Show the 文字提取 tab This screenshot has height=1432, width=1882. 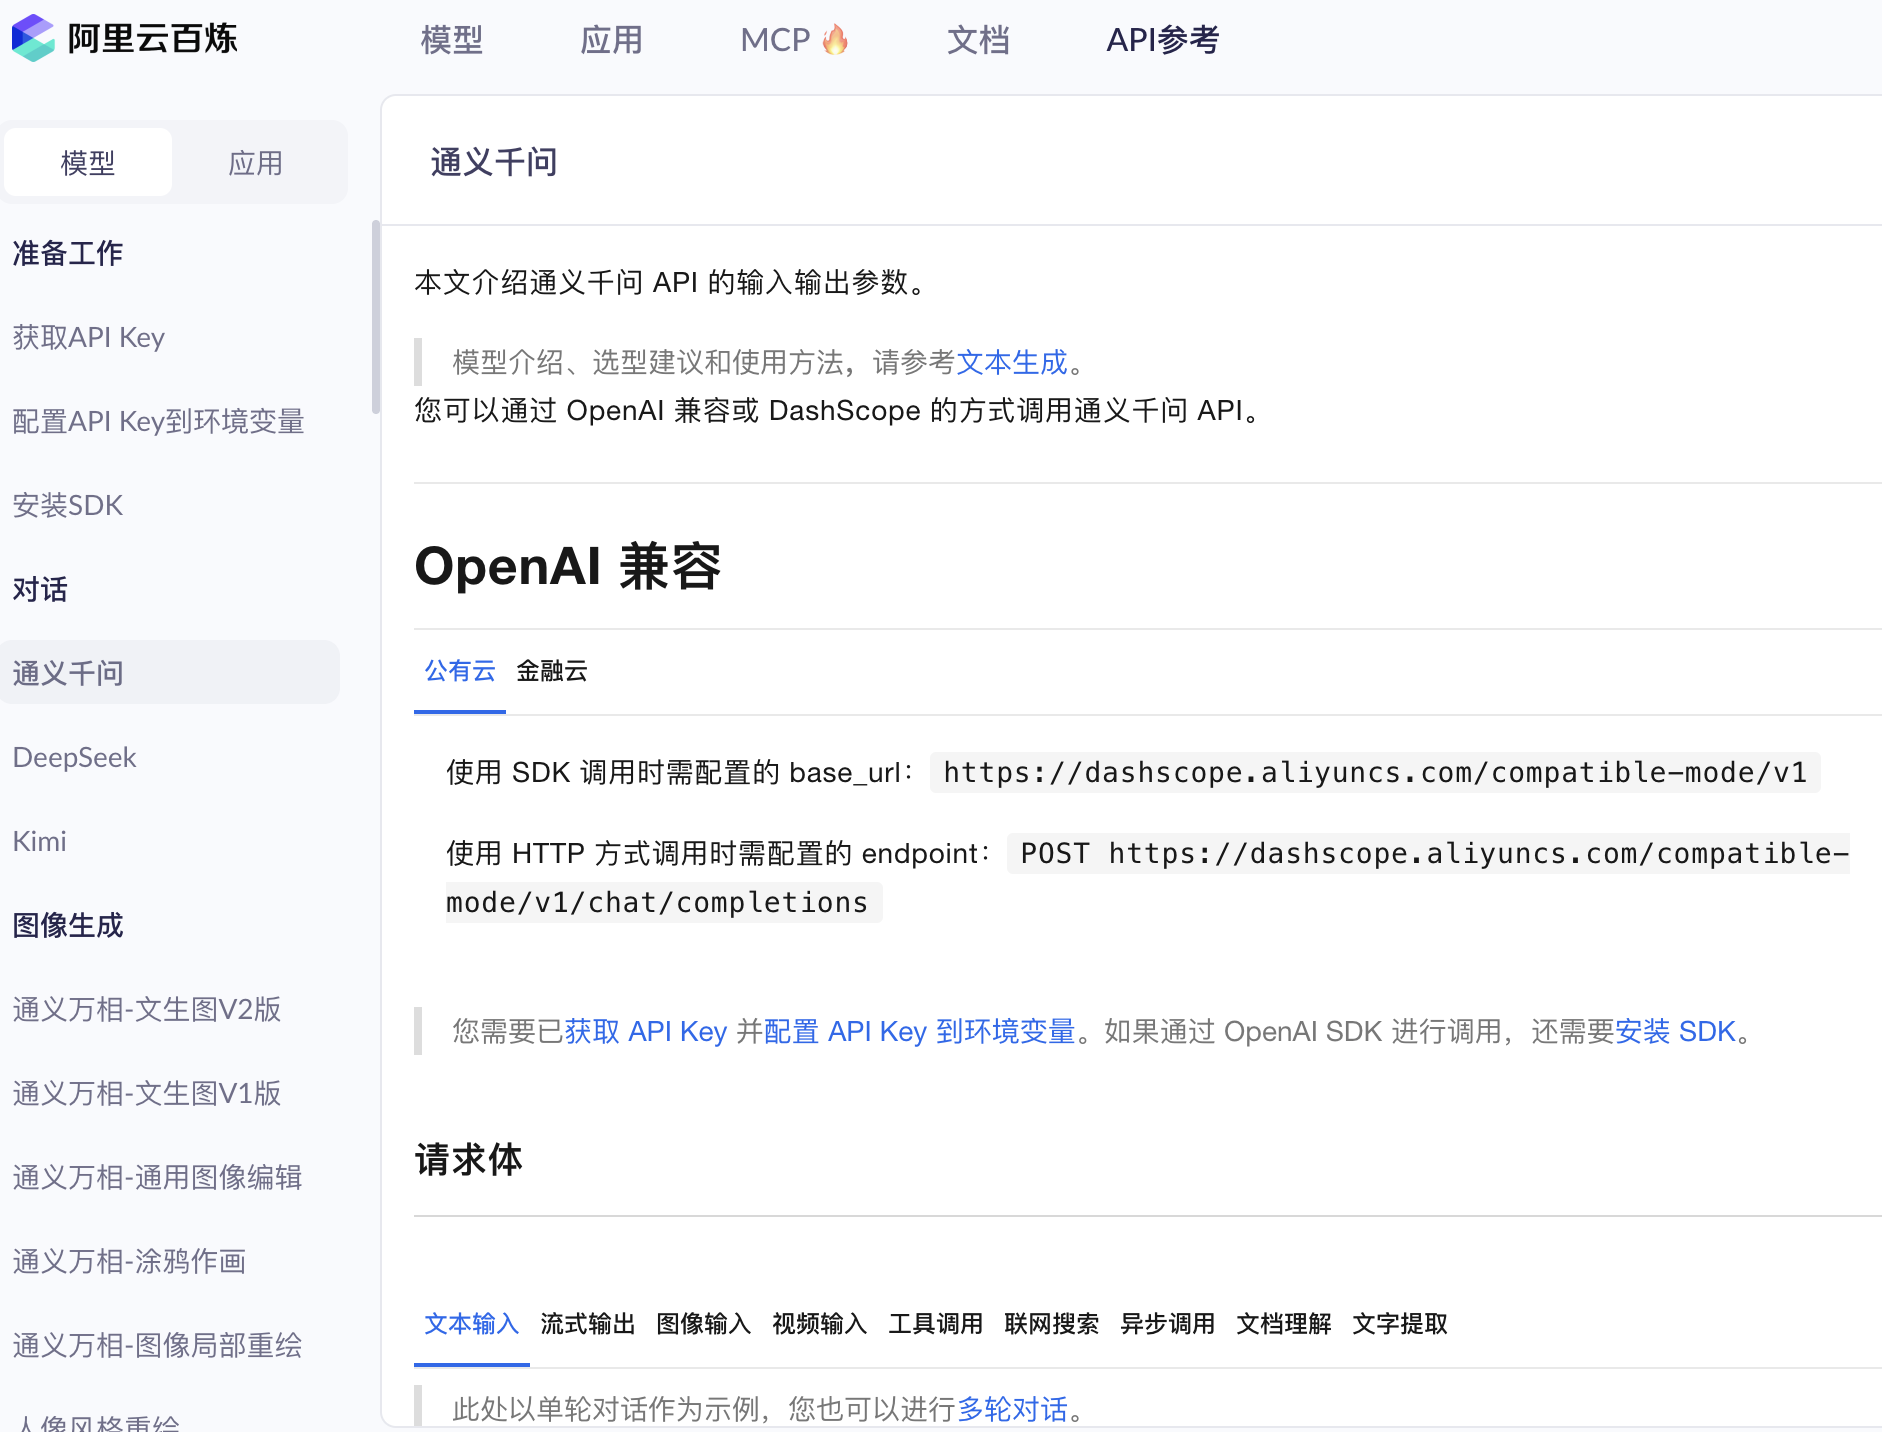pyautogui.click(x=1399, y=1324)
